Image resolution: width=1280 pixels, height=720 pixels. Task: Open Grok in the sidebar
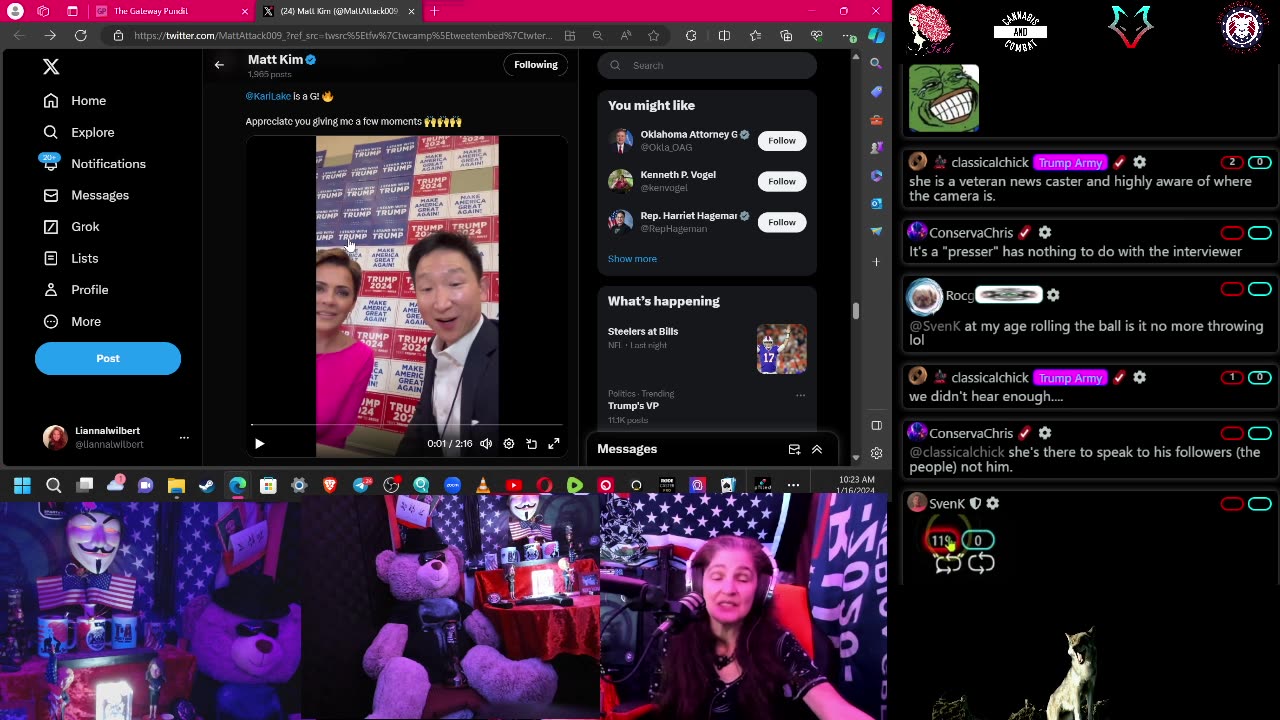(71, 227)
